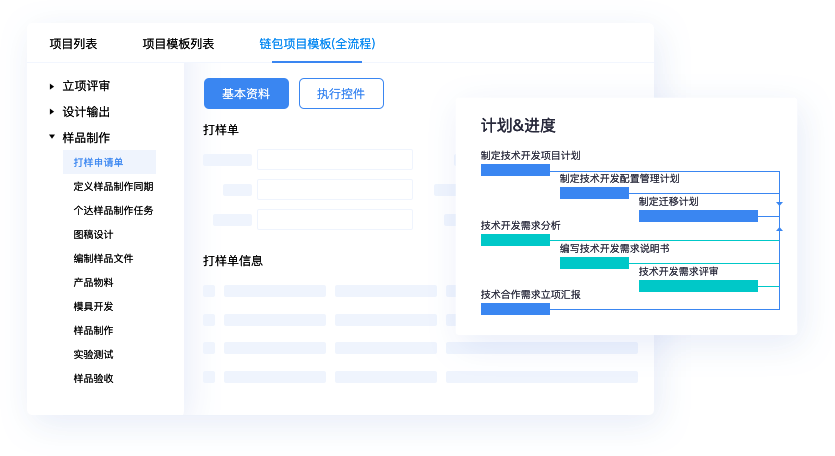This screenshot has height=456, width=835.
Task: Select 个达样品制作任务 item
Action: pyautogui.click(x=113, y=210)
